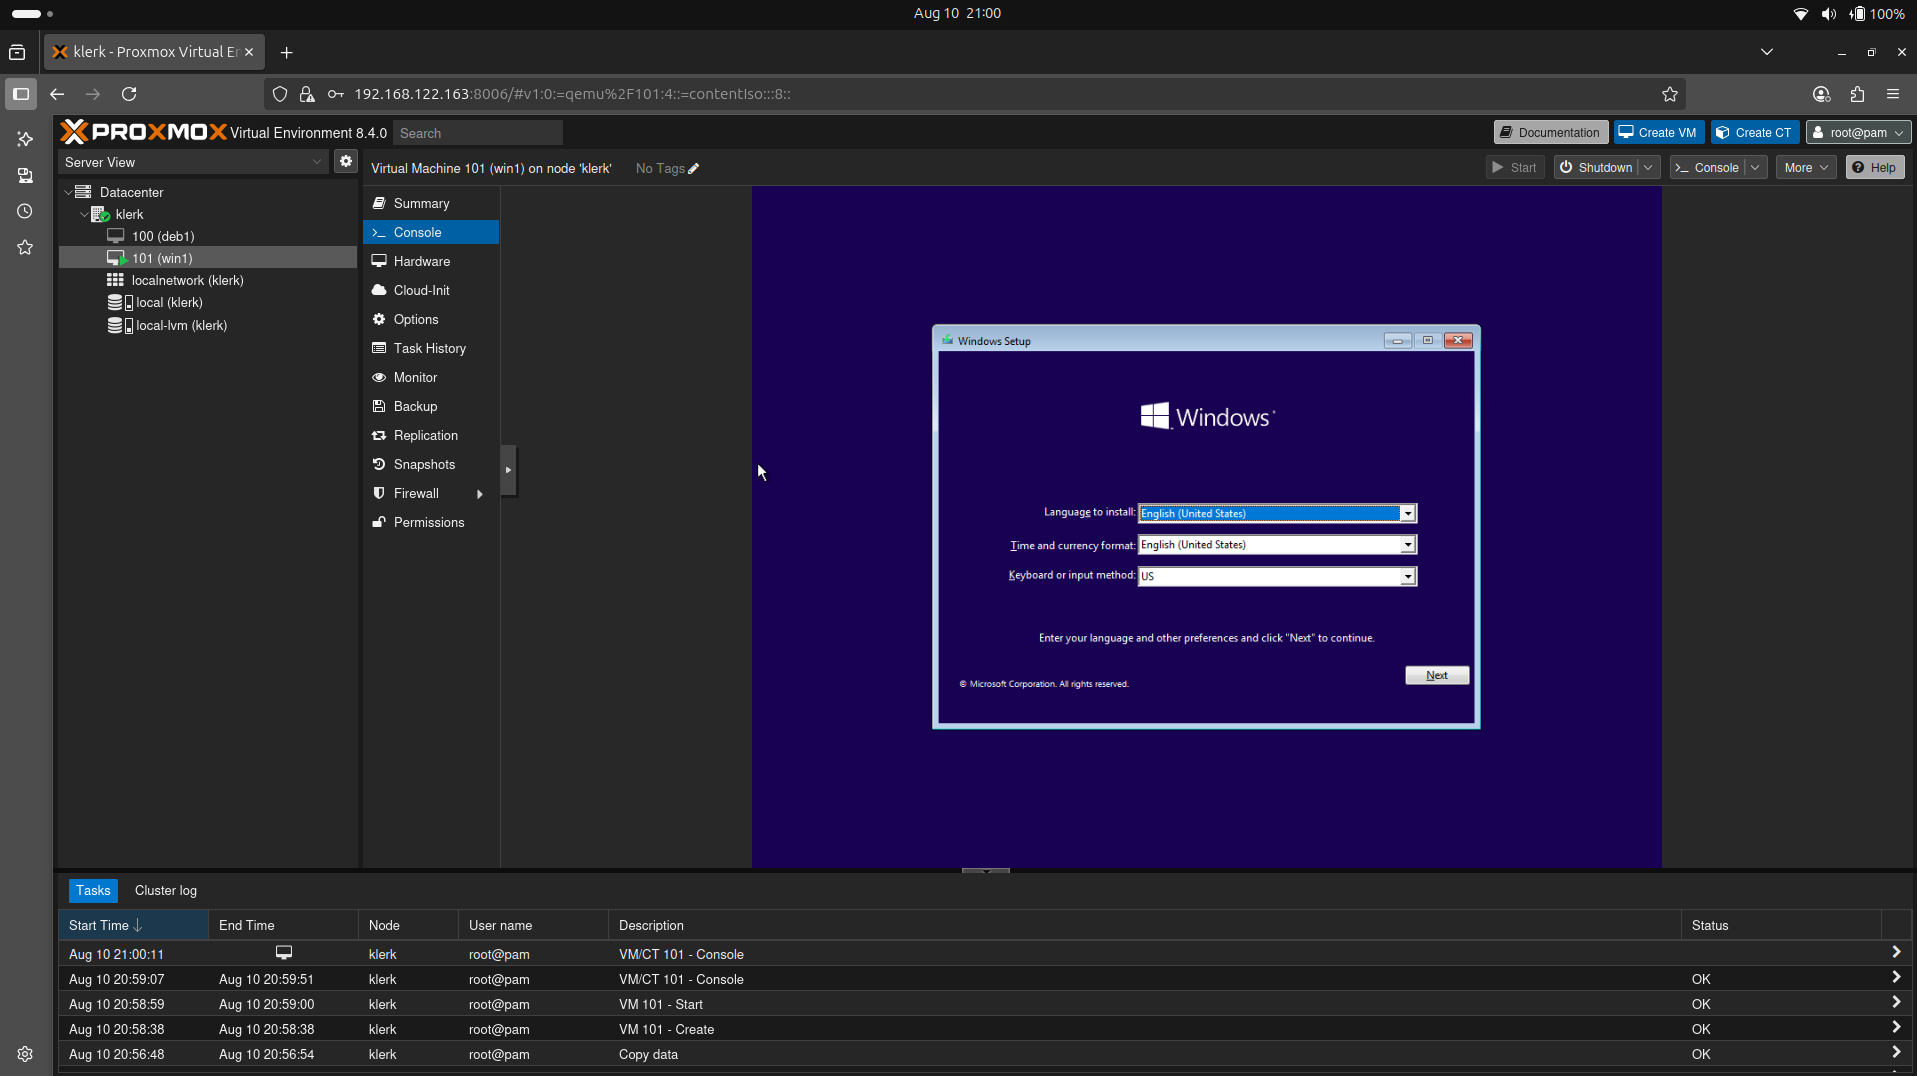Open the Language to install dropdown
Viewport: 1917px width, 1076px height.
[1408, 513]
